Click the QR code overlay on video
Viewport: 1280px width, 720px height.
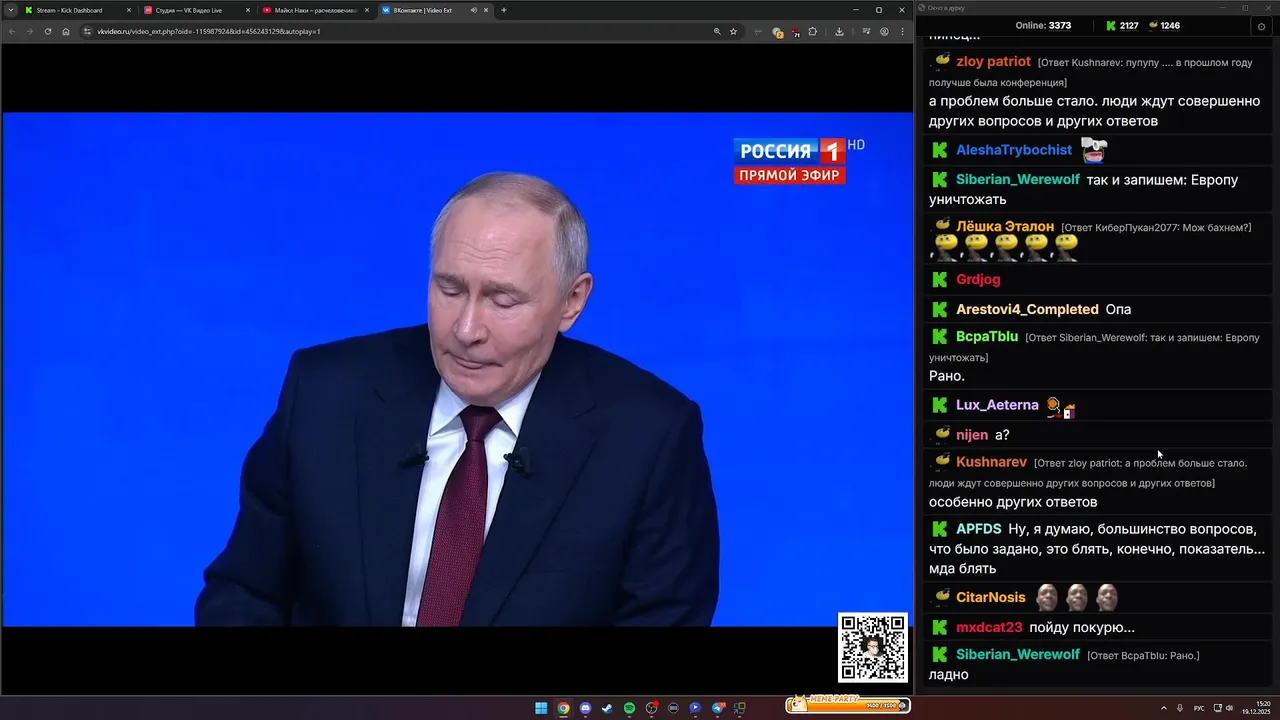[873, 647]
